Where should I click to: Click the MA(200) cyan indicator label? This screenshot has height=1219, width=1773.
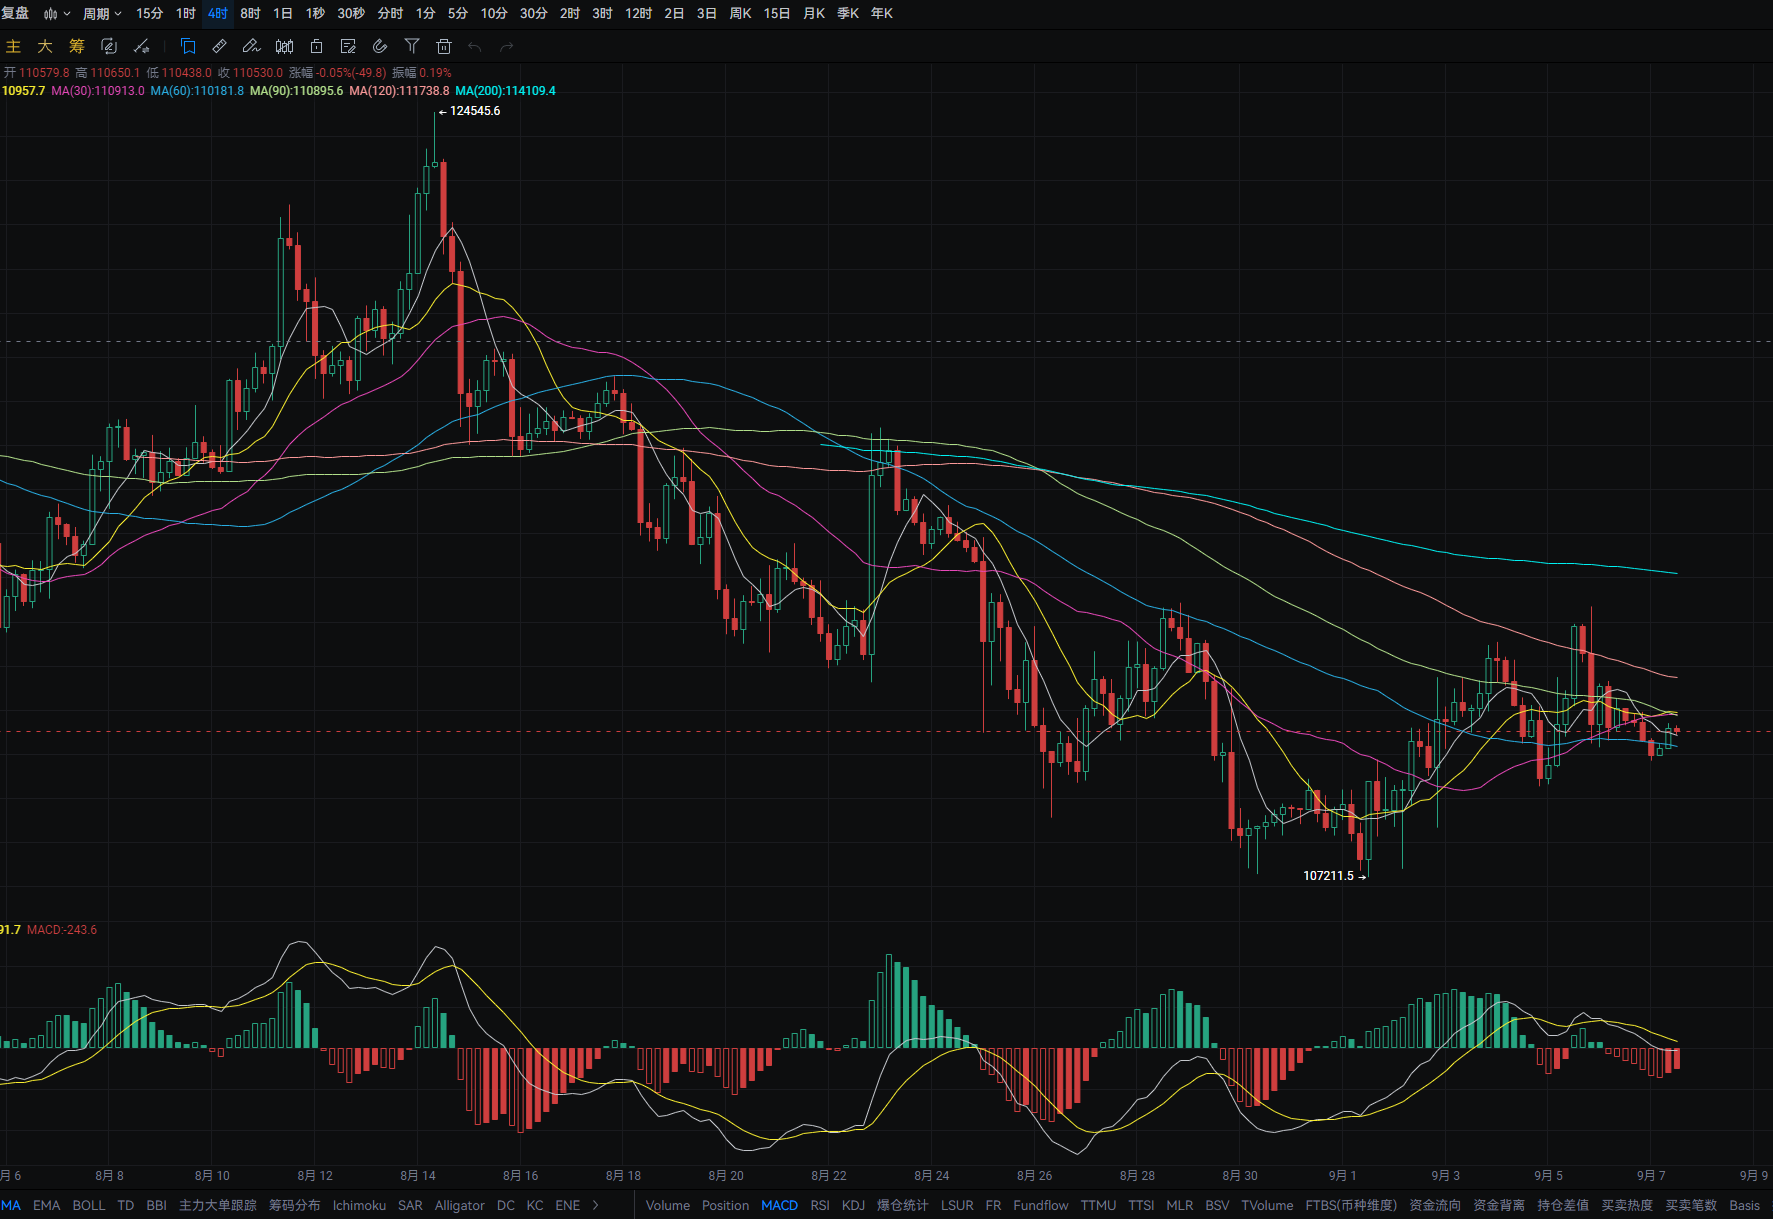(505, 91)
